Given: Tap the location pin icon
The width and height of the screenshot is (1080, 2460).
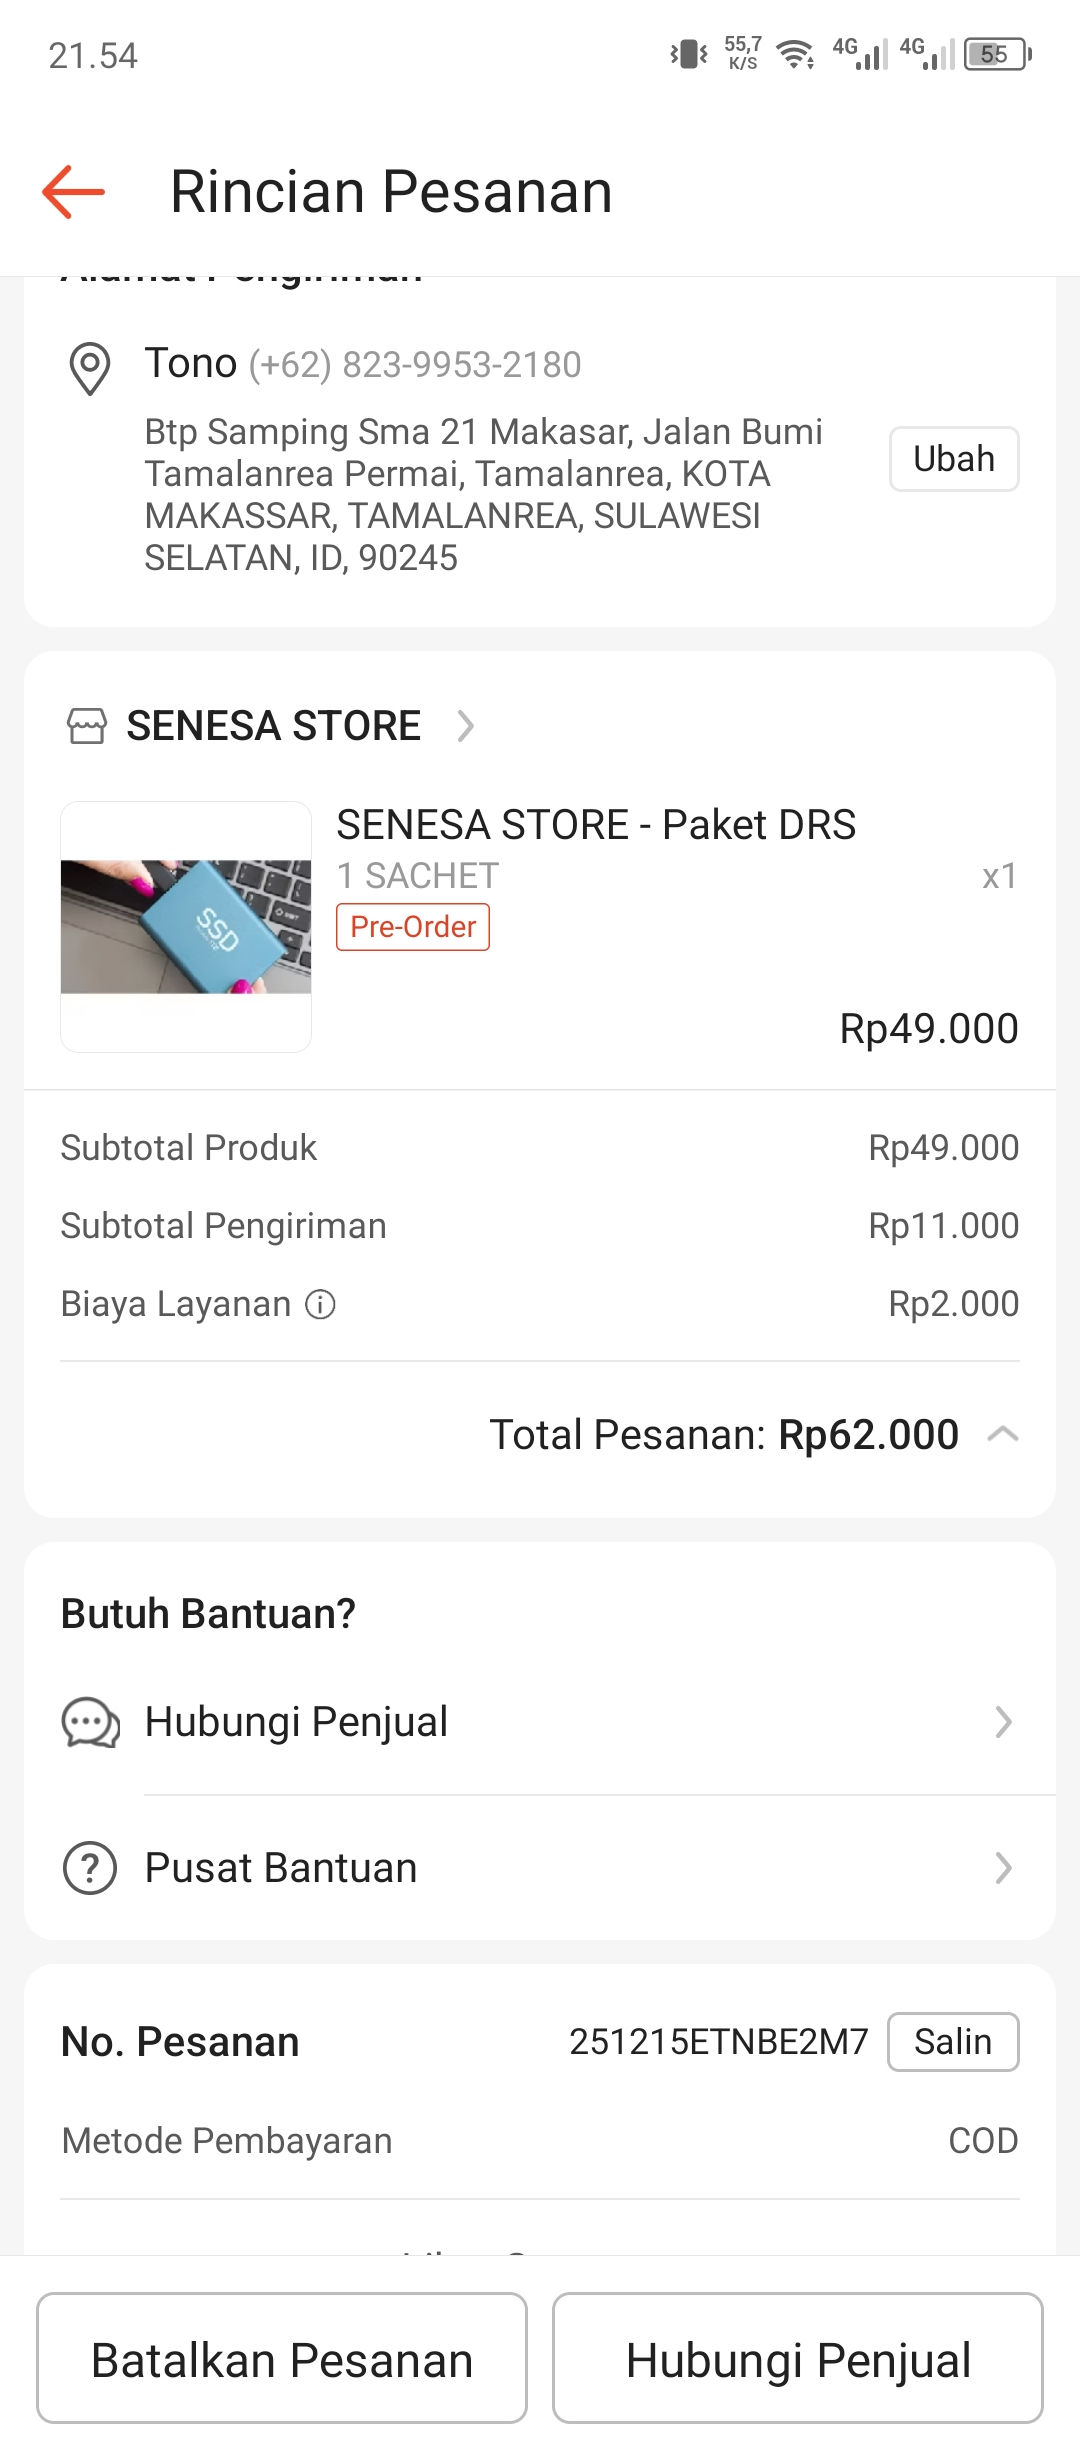Looking at the screenshot, I should tap(90, 368).
